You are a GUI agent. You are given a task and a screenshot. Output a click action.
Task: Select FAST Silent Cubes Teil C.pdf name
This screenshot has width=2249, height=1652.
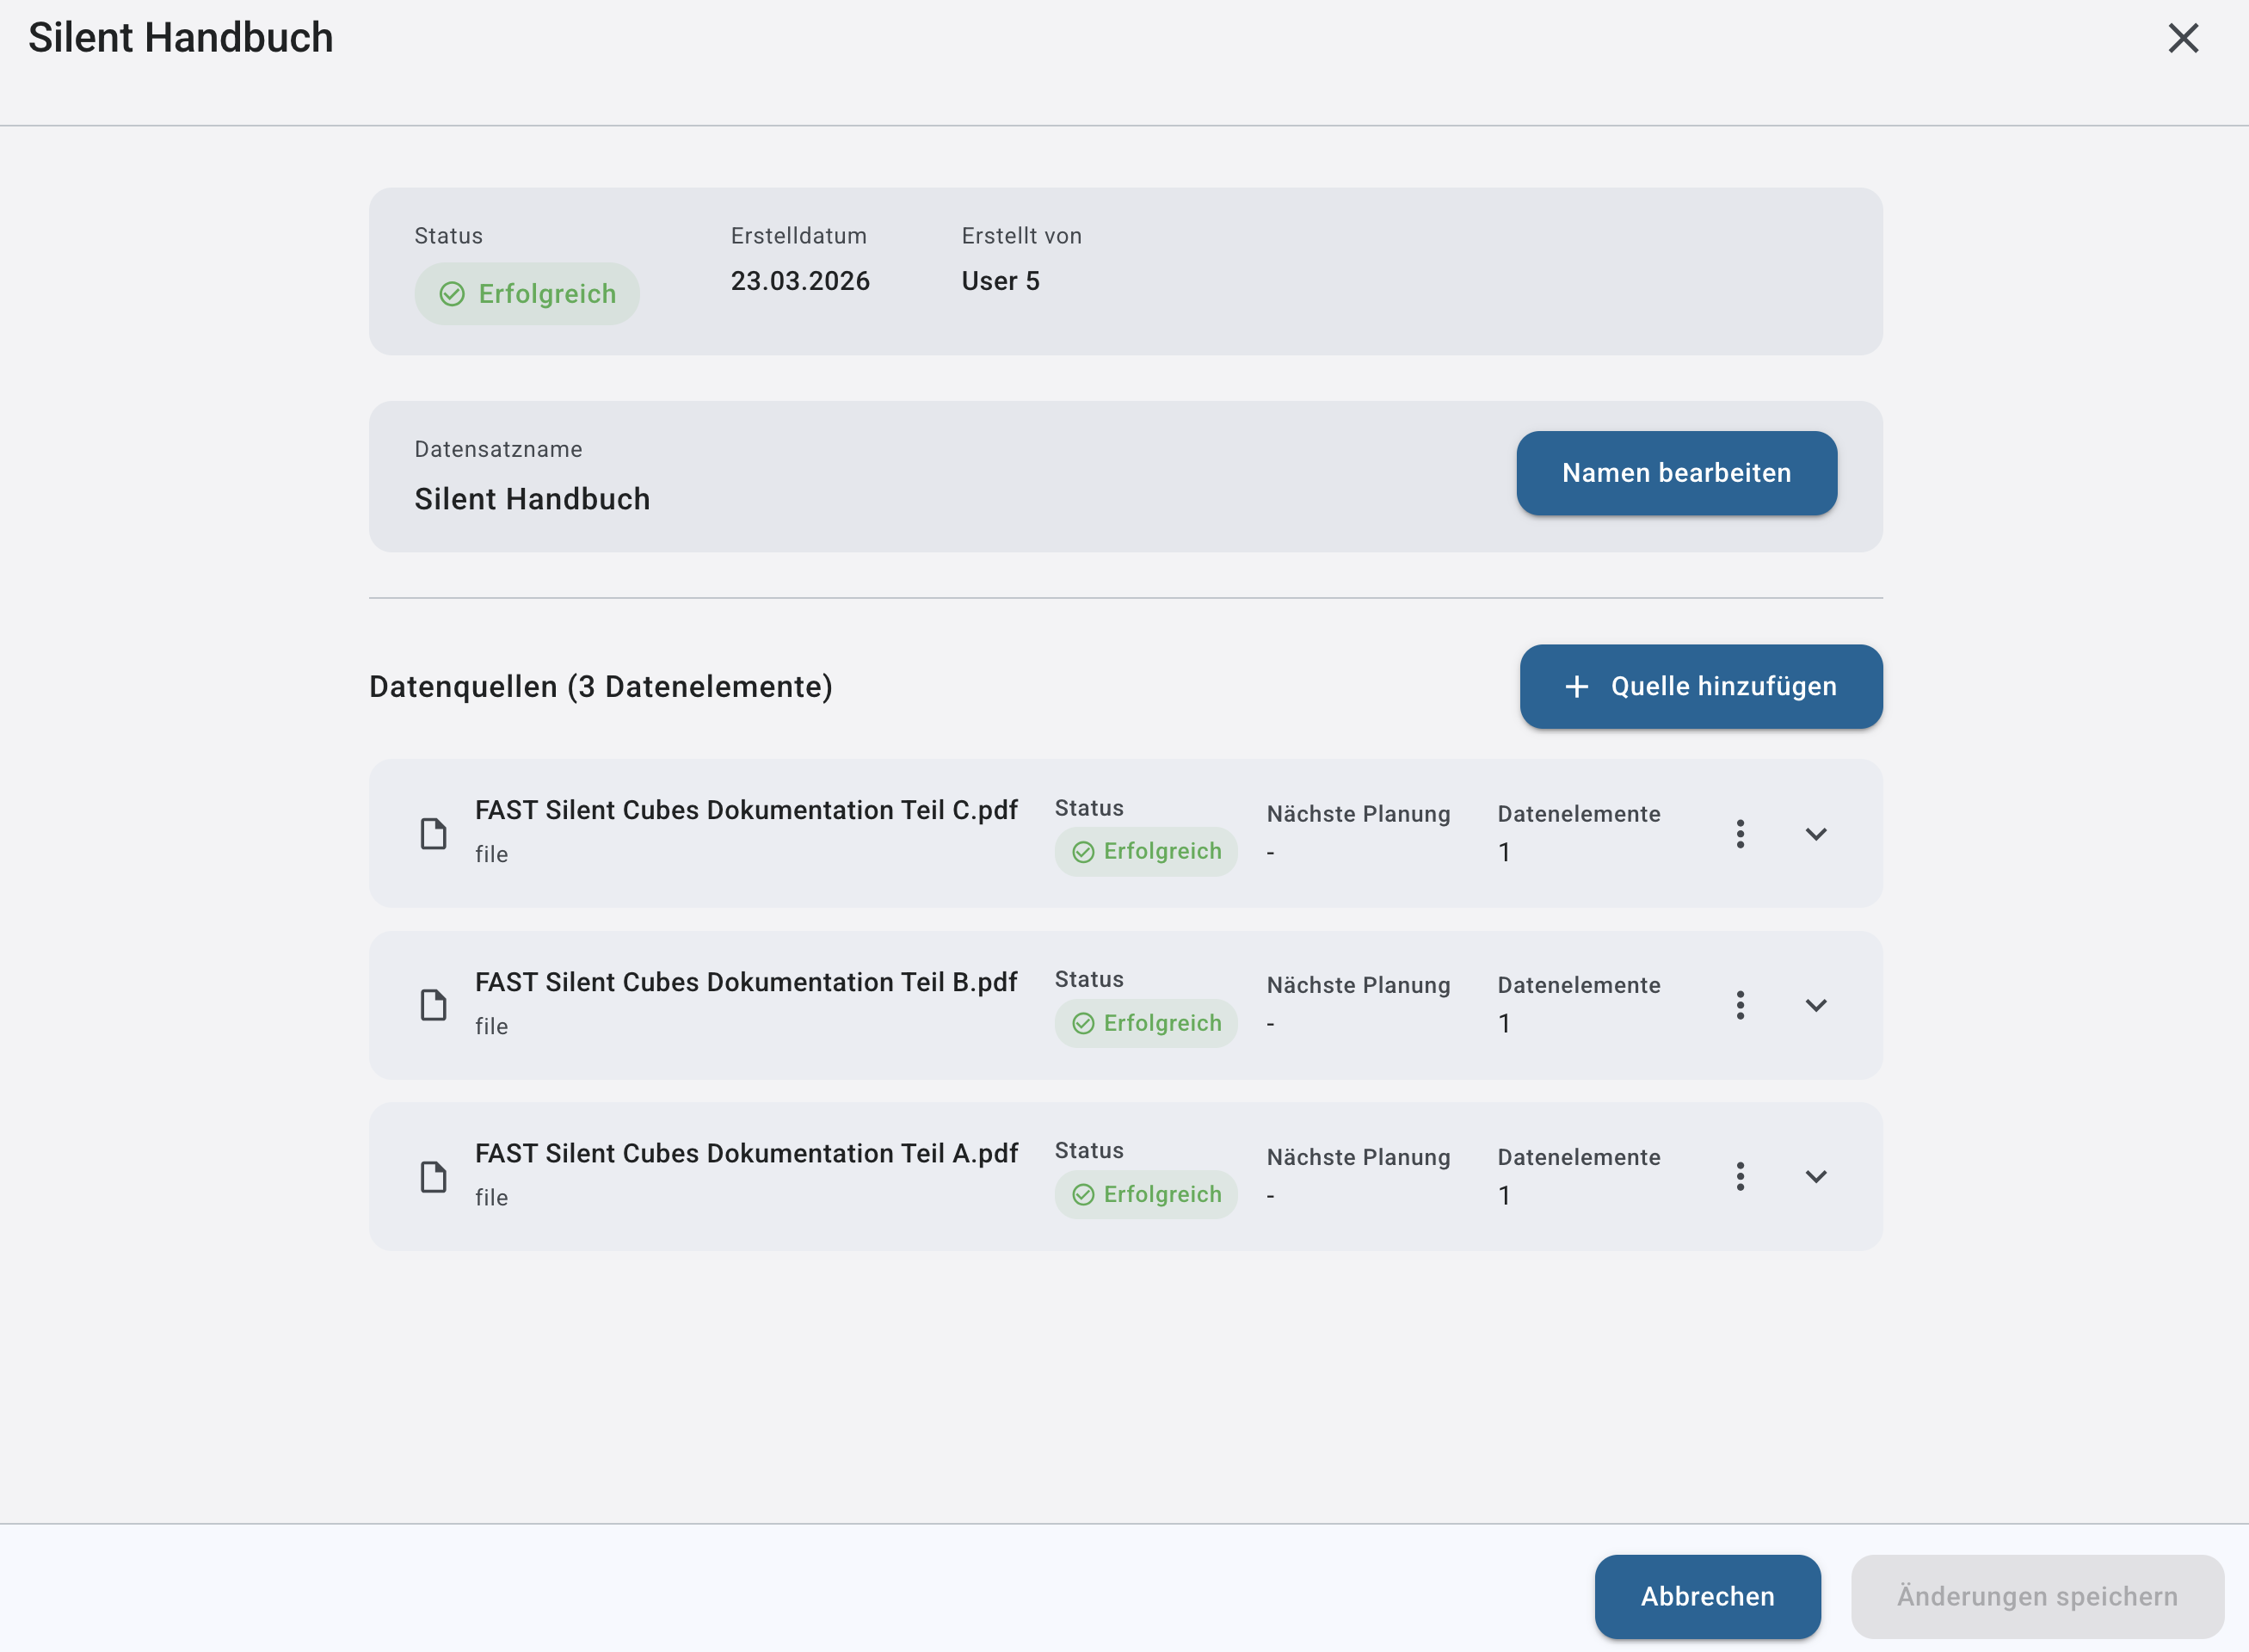(746, 810)
